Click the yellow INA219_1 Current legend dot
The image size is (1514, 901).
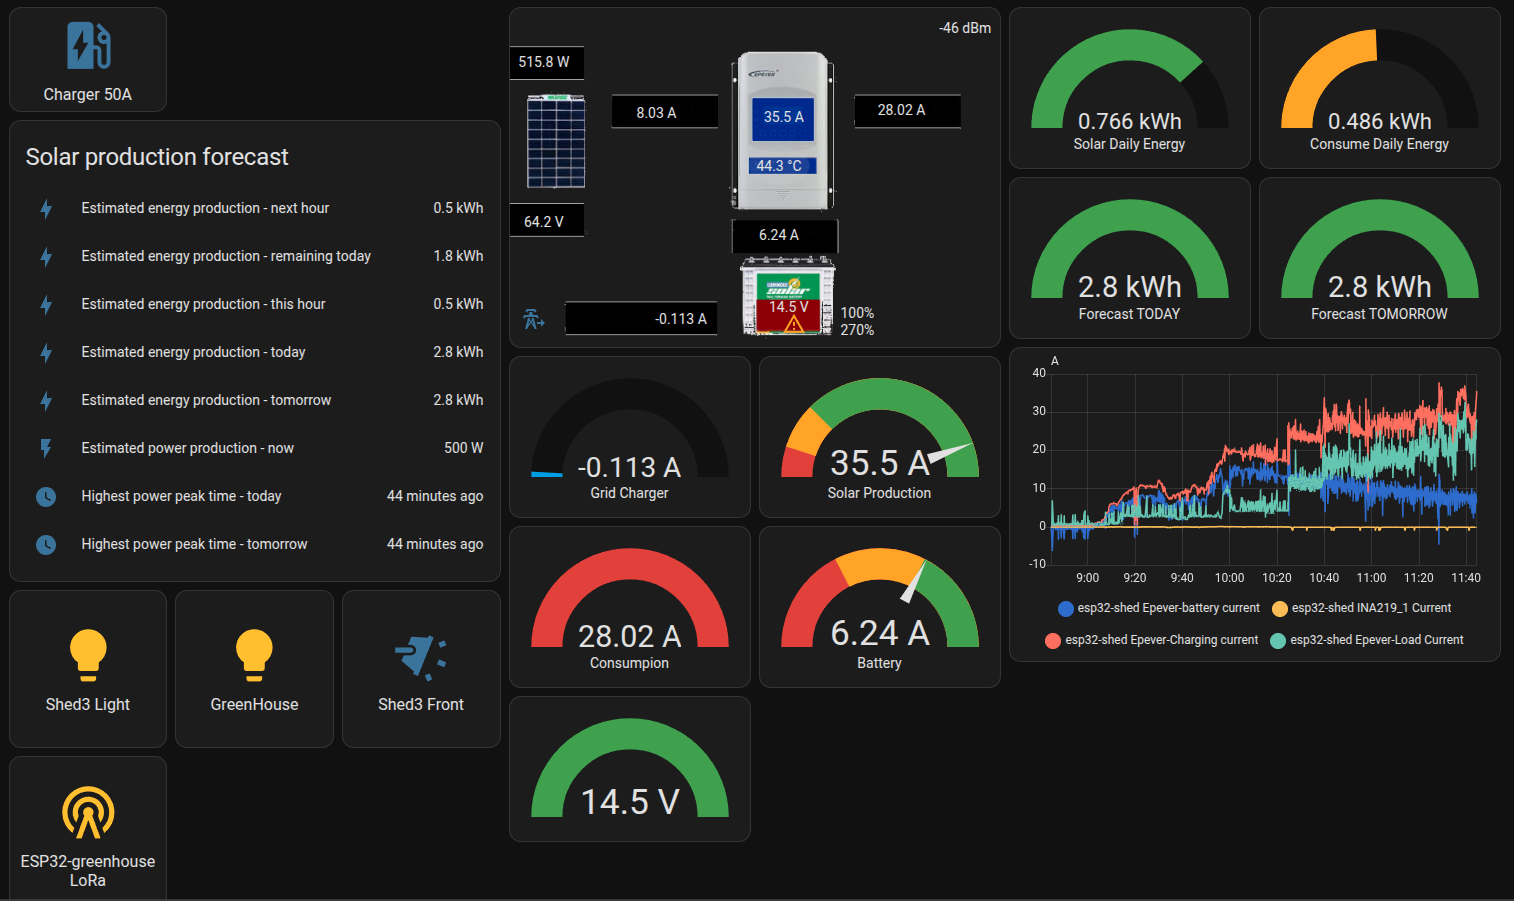[x=1279, y=609]
